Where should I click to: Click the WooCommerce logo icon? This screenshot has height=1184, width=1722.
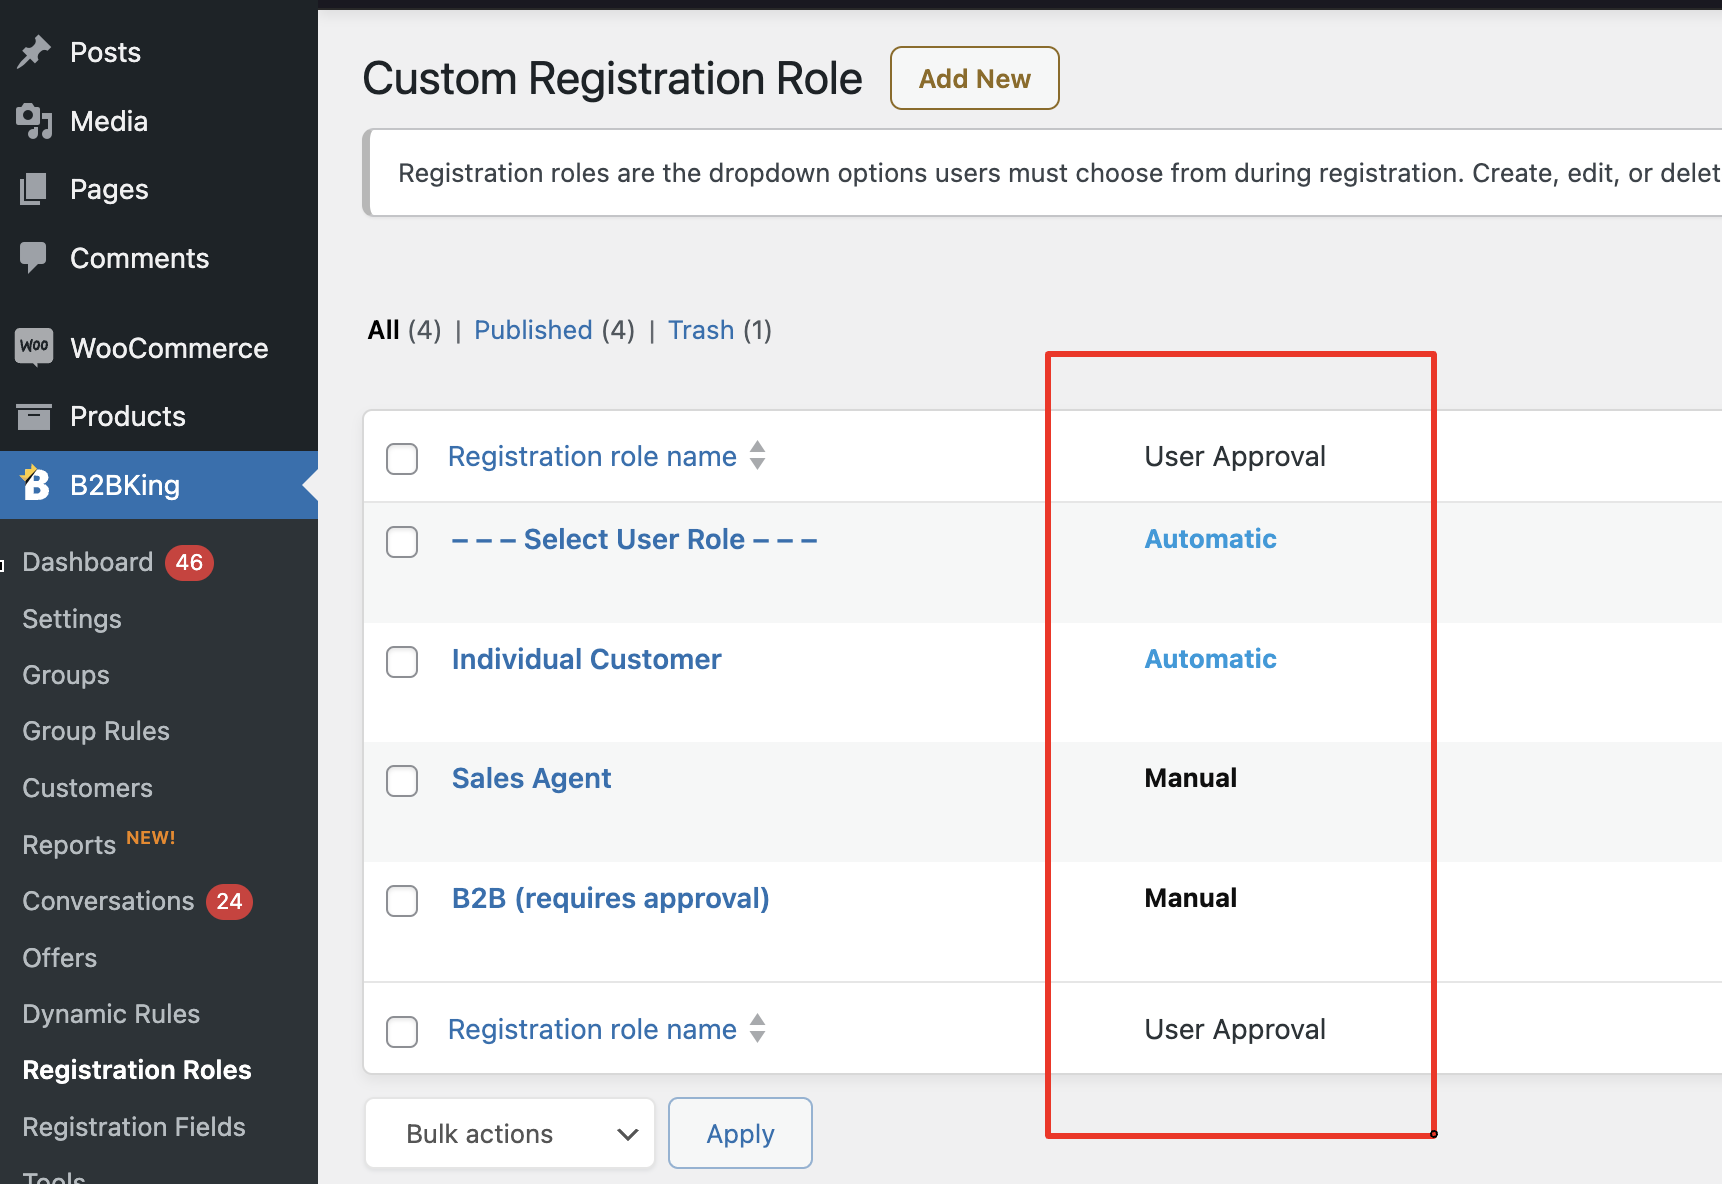click(x=34, y=347)
